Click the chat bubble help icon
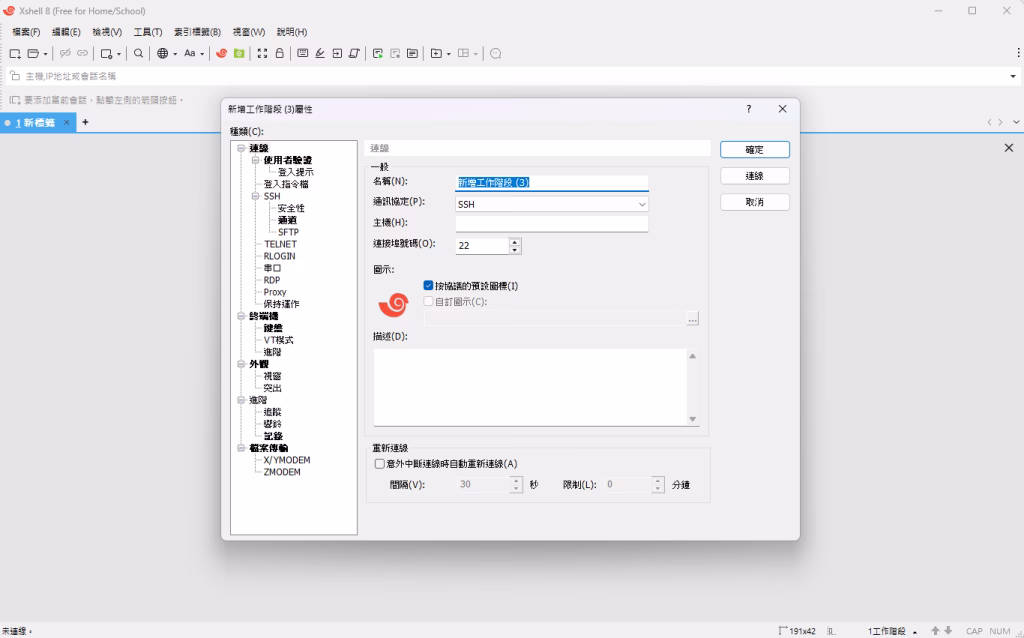The height and width of the screenshot is (638, 1024). coord(496,54)
